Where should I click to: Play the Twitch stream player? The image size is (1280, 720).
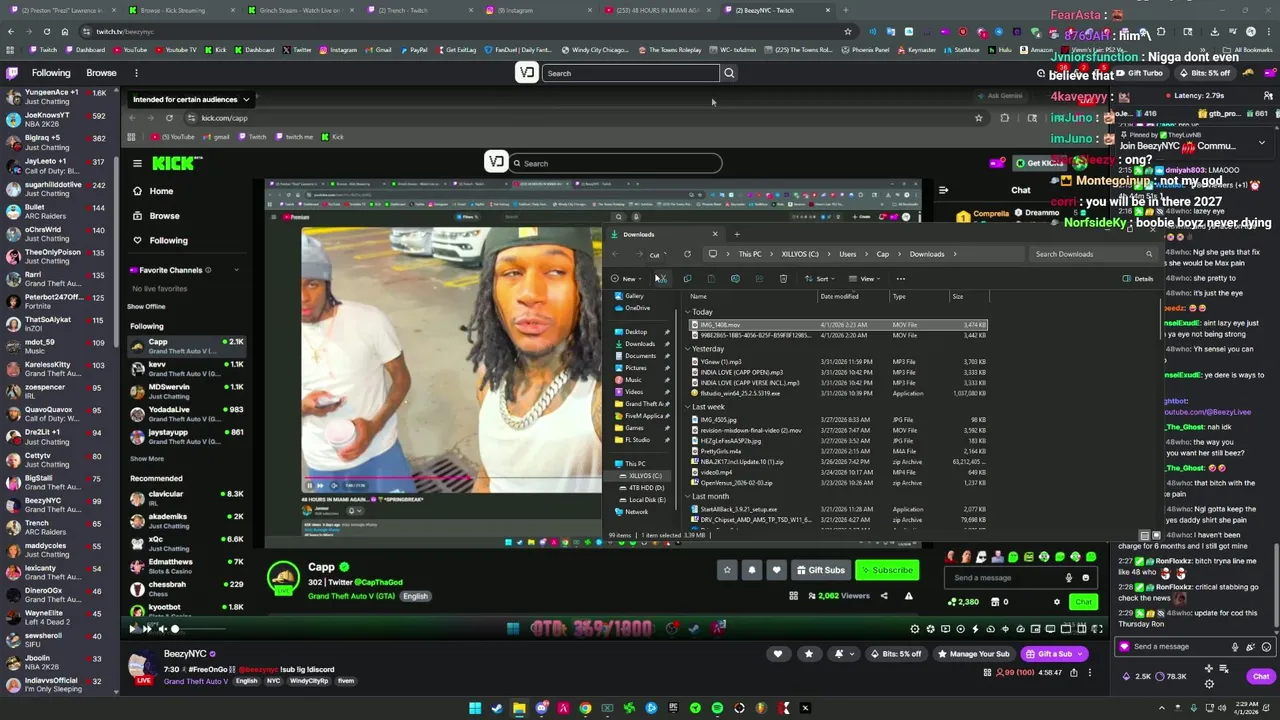[133, 629]
